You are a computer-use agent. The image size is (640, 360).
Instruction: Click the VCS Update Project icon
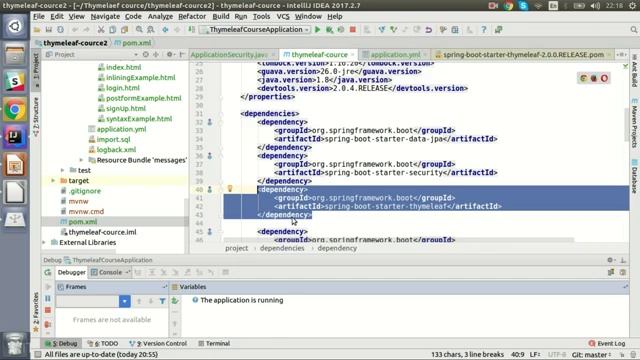pyautogui.click(x=382, y=30)
